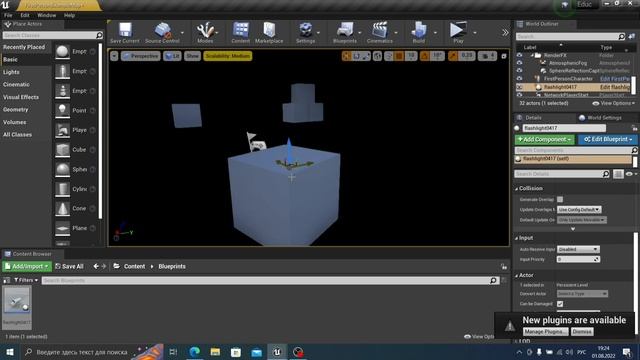Open Auto Receive Input dropdown
Screen dimensions: 640x360
(578, 249)
